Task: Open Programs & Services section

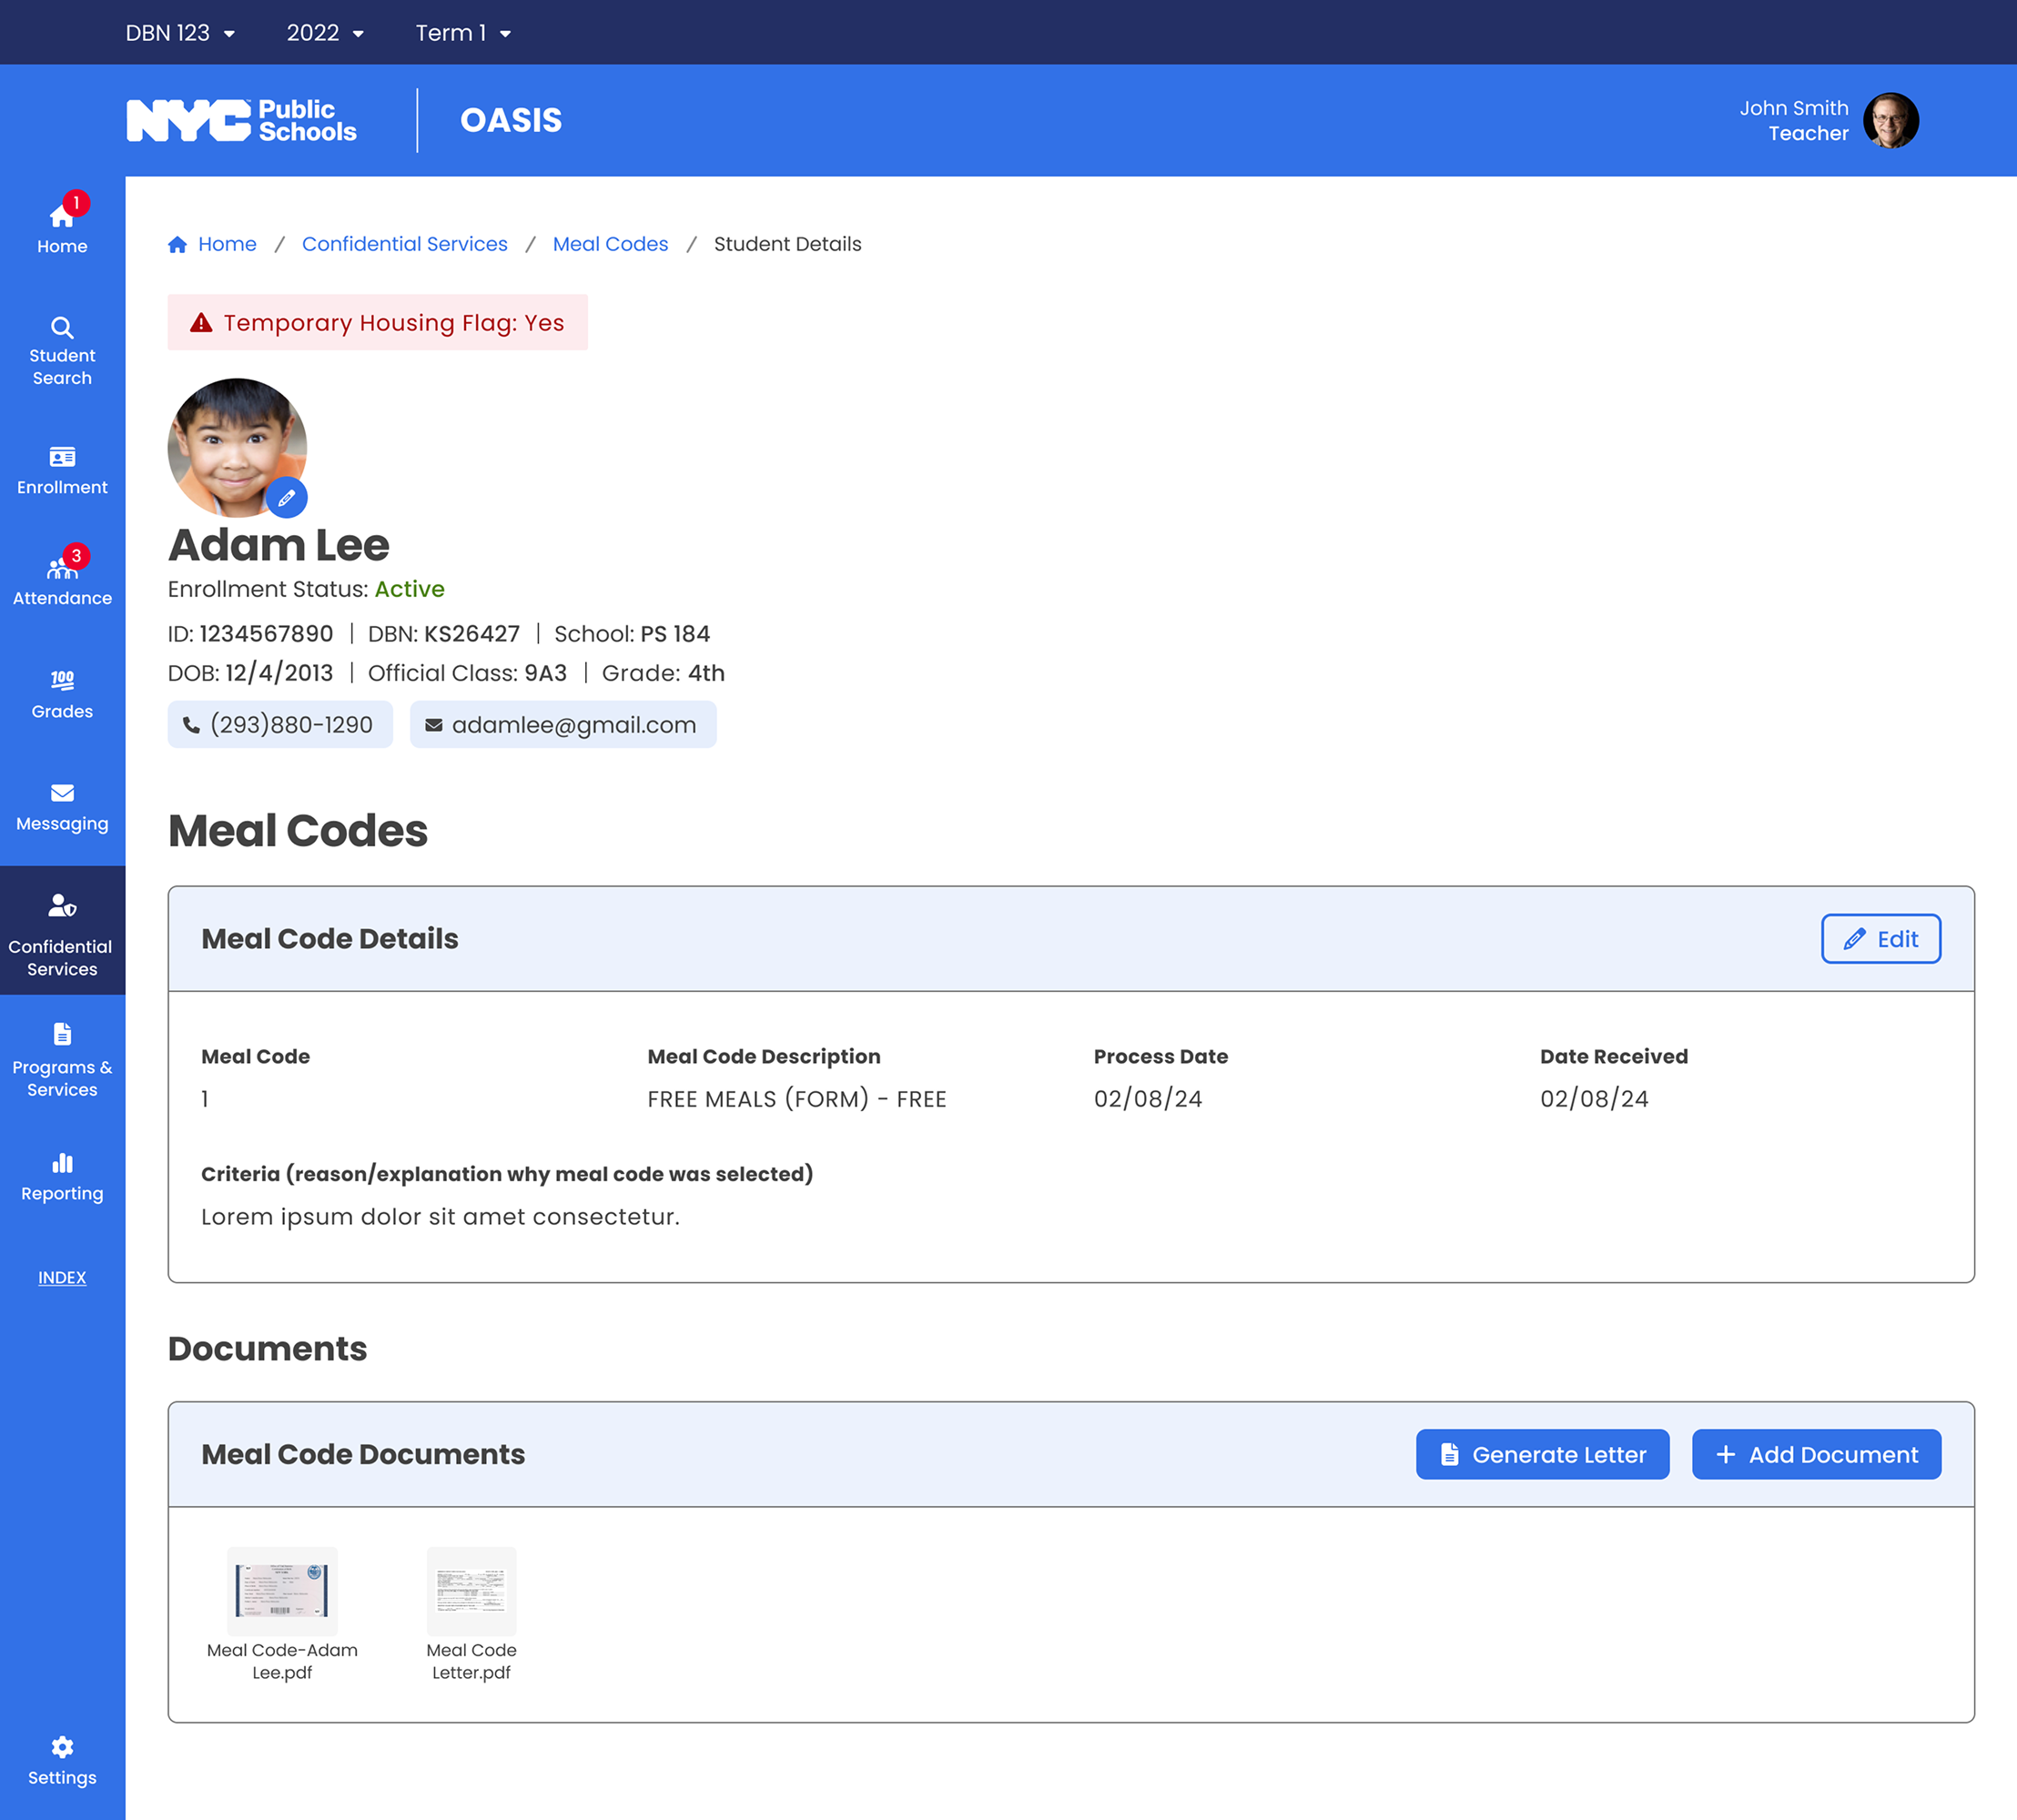Action: [62, 1060]
